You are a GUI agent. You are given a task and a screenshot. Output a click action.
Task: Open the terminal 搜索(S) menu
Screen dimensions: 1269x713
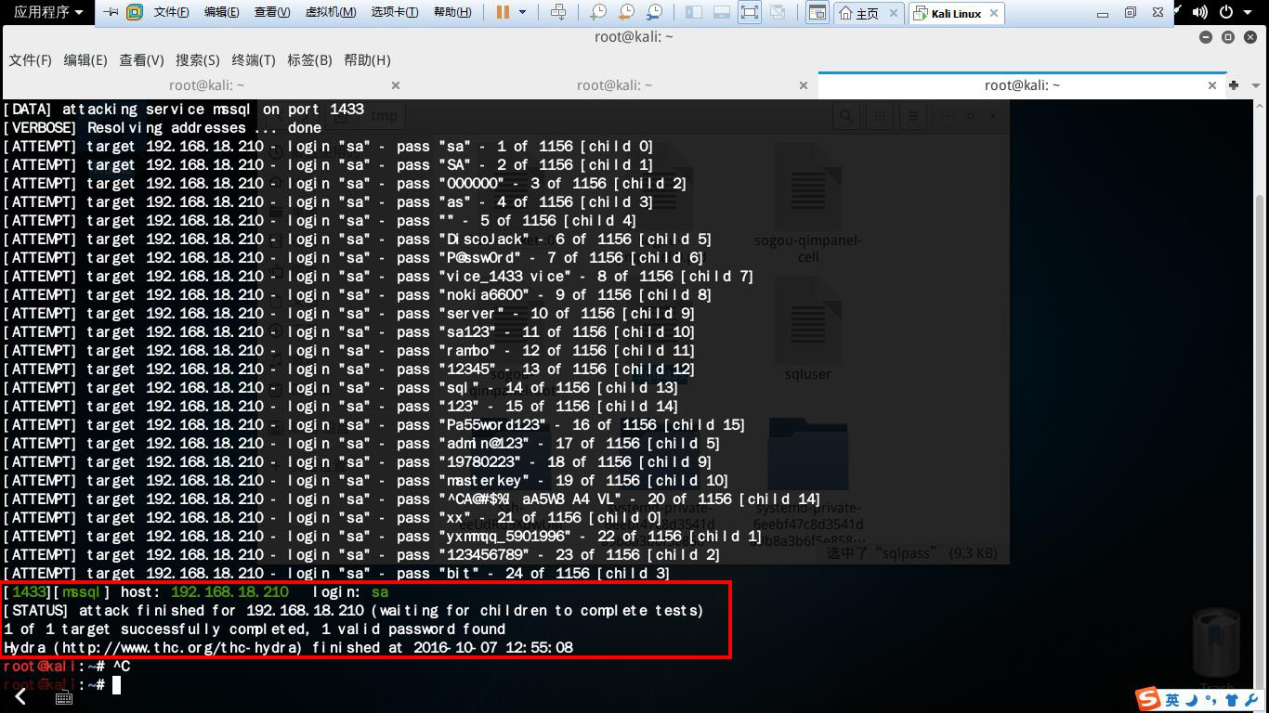tap(197, 60)
